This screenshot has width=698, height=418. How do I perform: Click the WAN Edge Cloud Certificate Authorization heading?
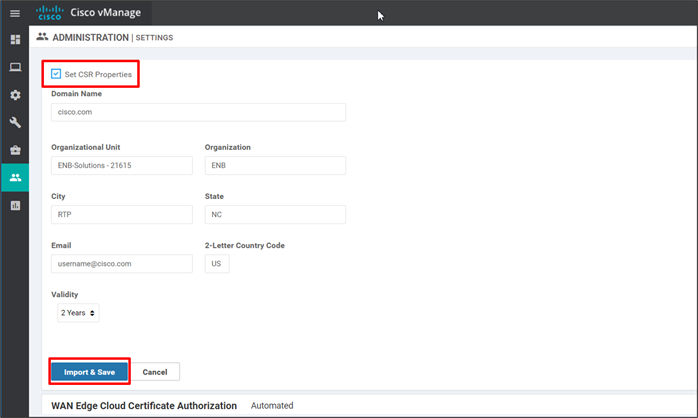tap(144, 406)
